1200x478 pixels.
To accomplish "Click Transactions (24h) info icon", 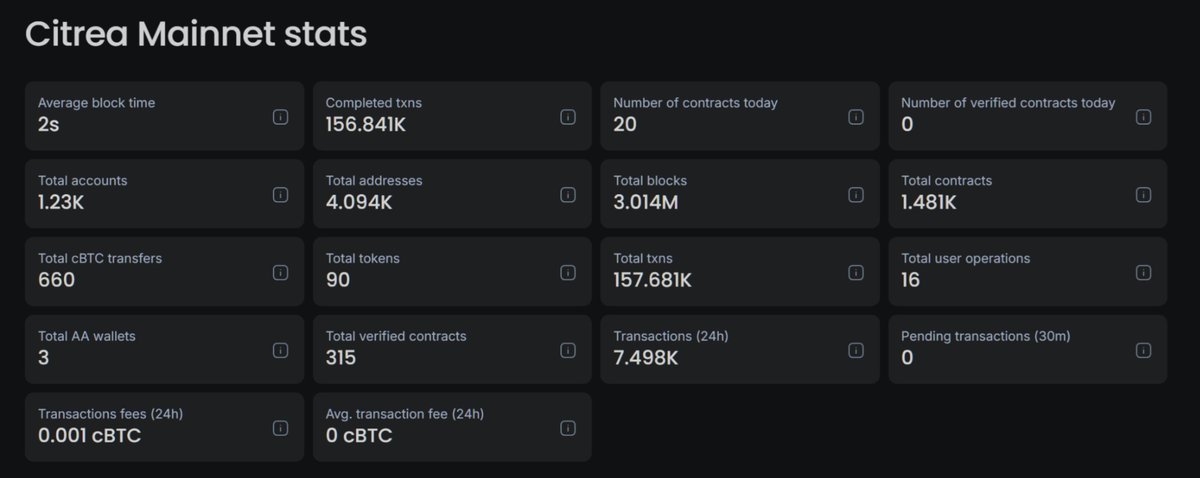I will pyautogui.click(x=856, y=350).
